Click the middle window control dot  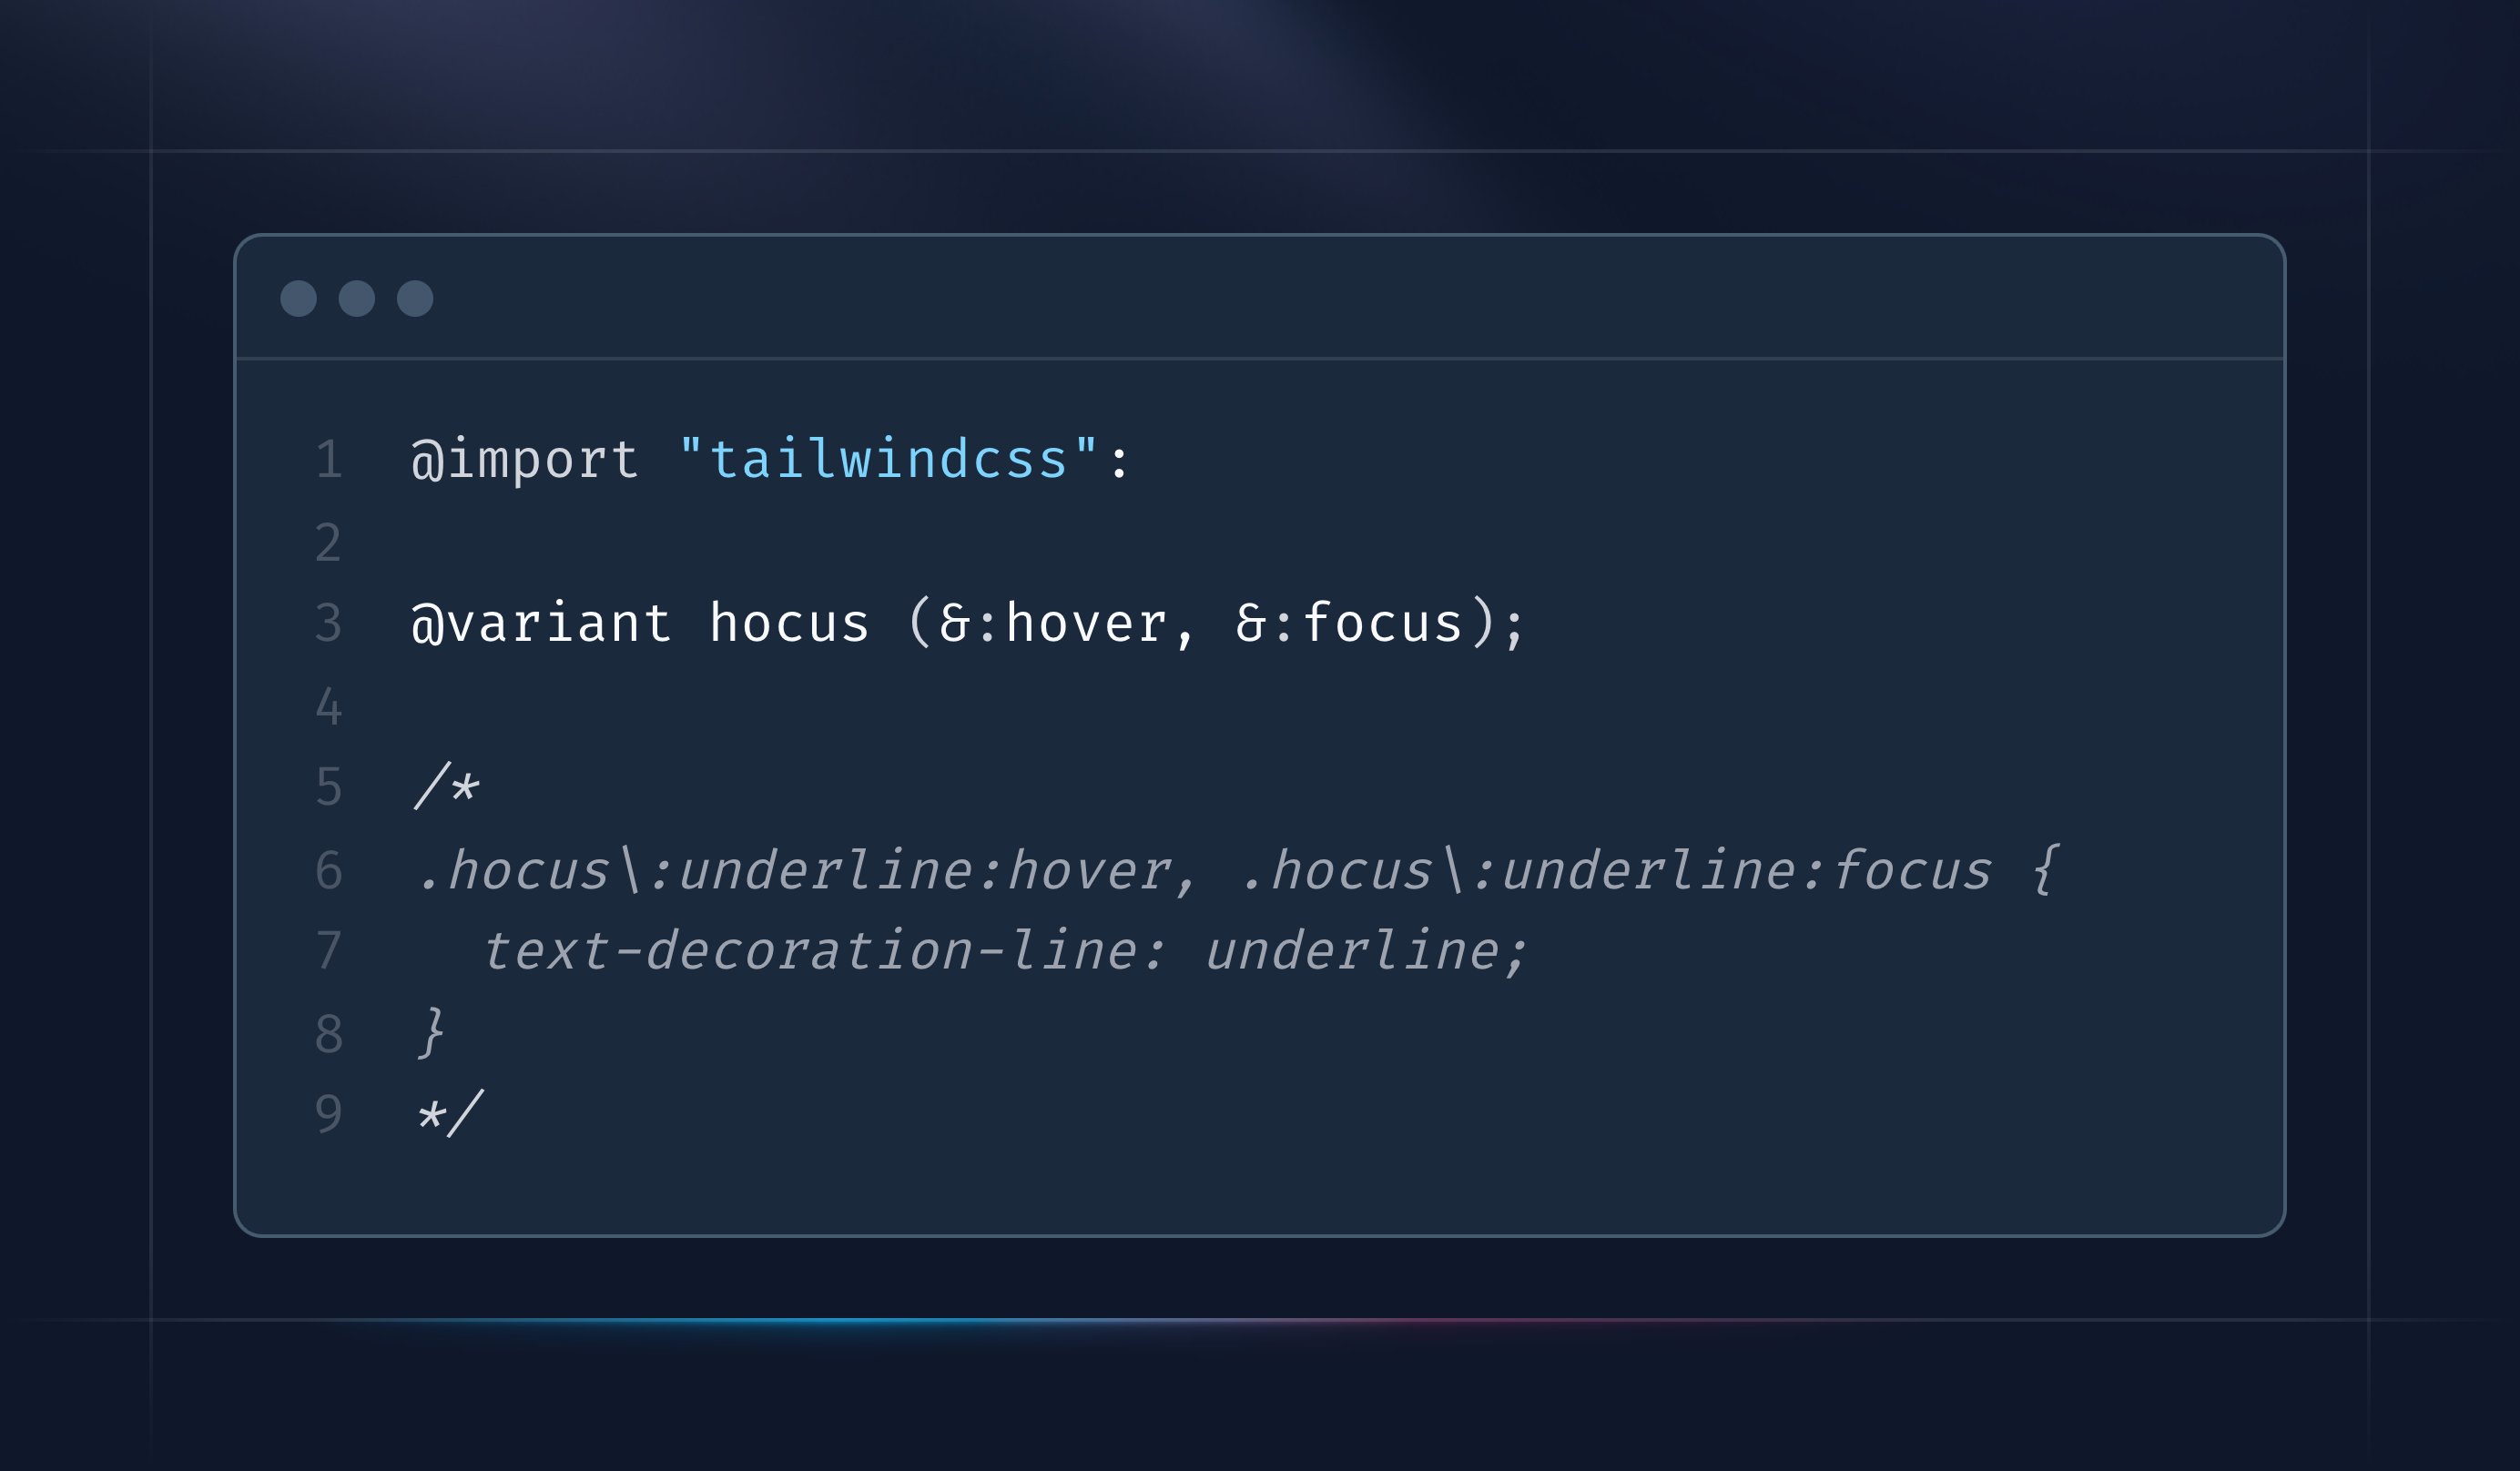(357, 299)
